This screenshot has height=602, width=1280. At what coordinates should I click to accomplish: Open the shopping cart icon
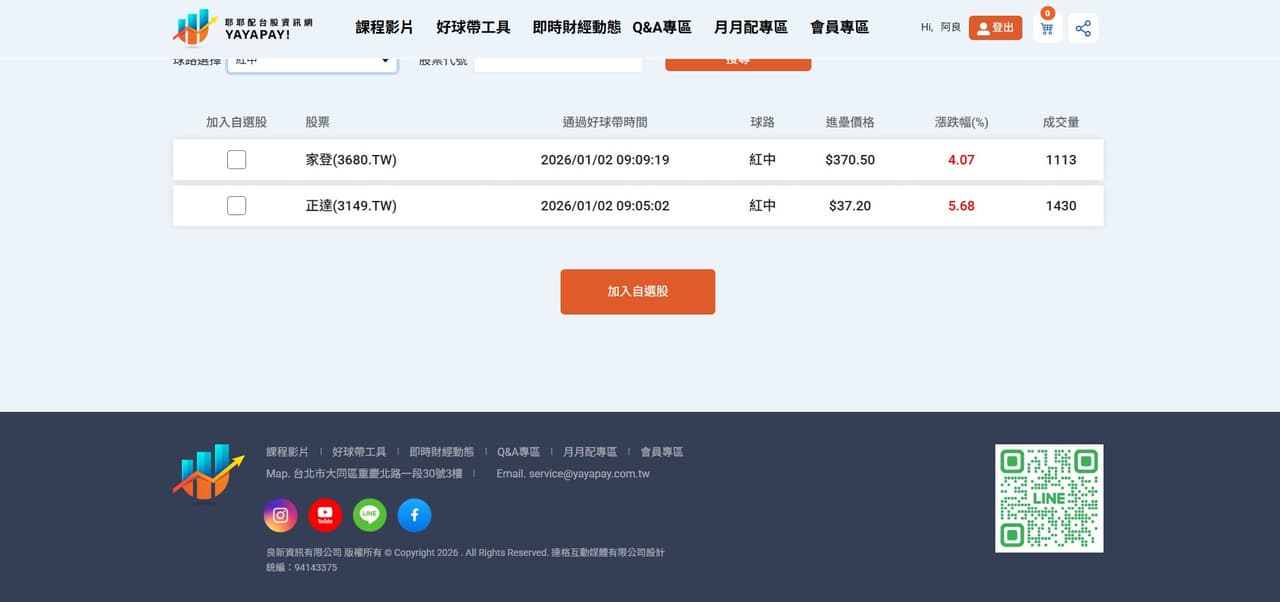(1047, 28)
